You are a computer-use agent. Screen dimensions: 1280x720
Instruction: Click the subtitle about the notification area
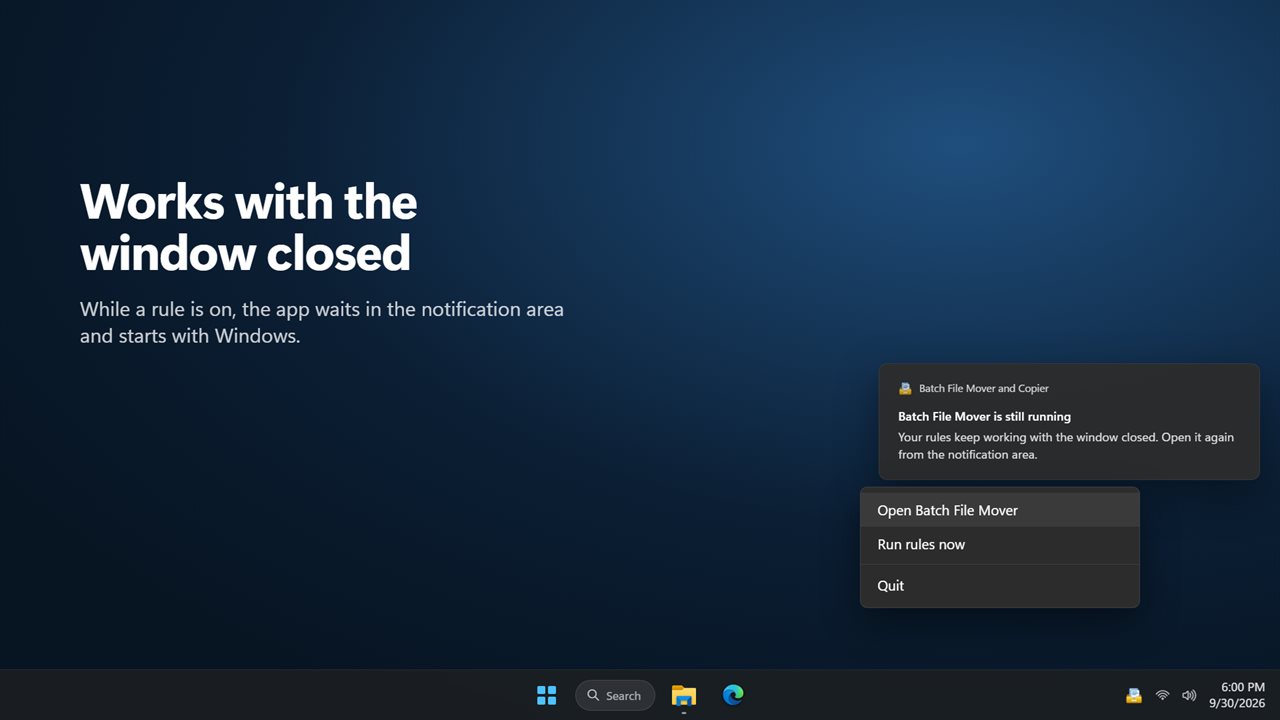coord(322,322)
